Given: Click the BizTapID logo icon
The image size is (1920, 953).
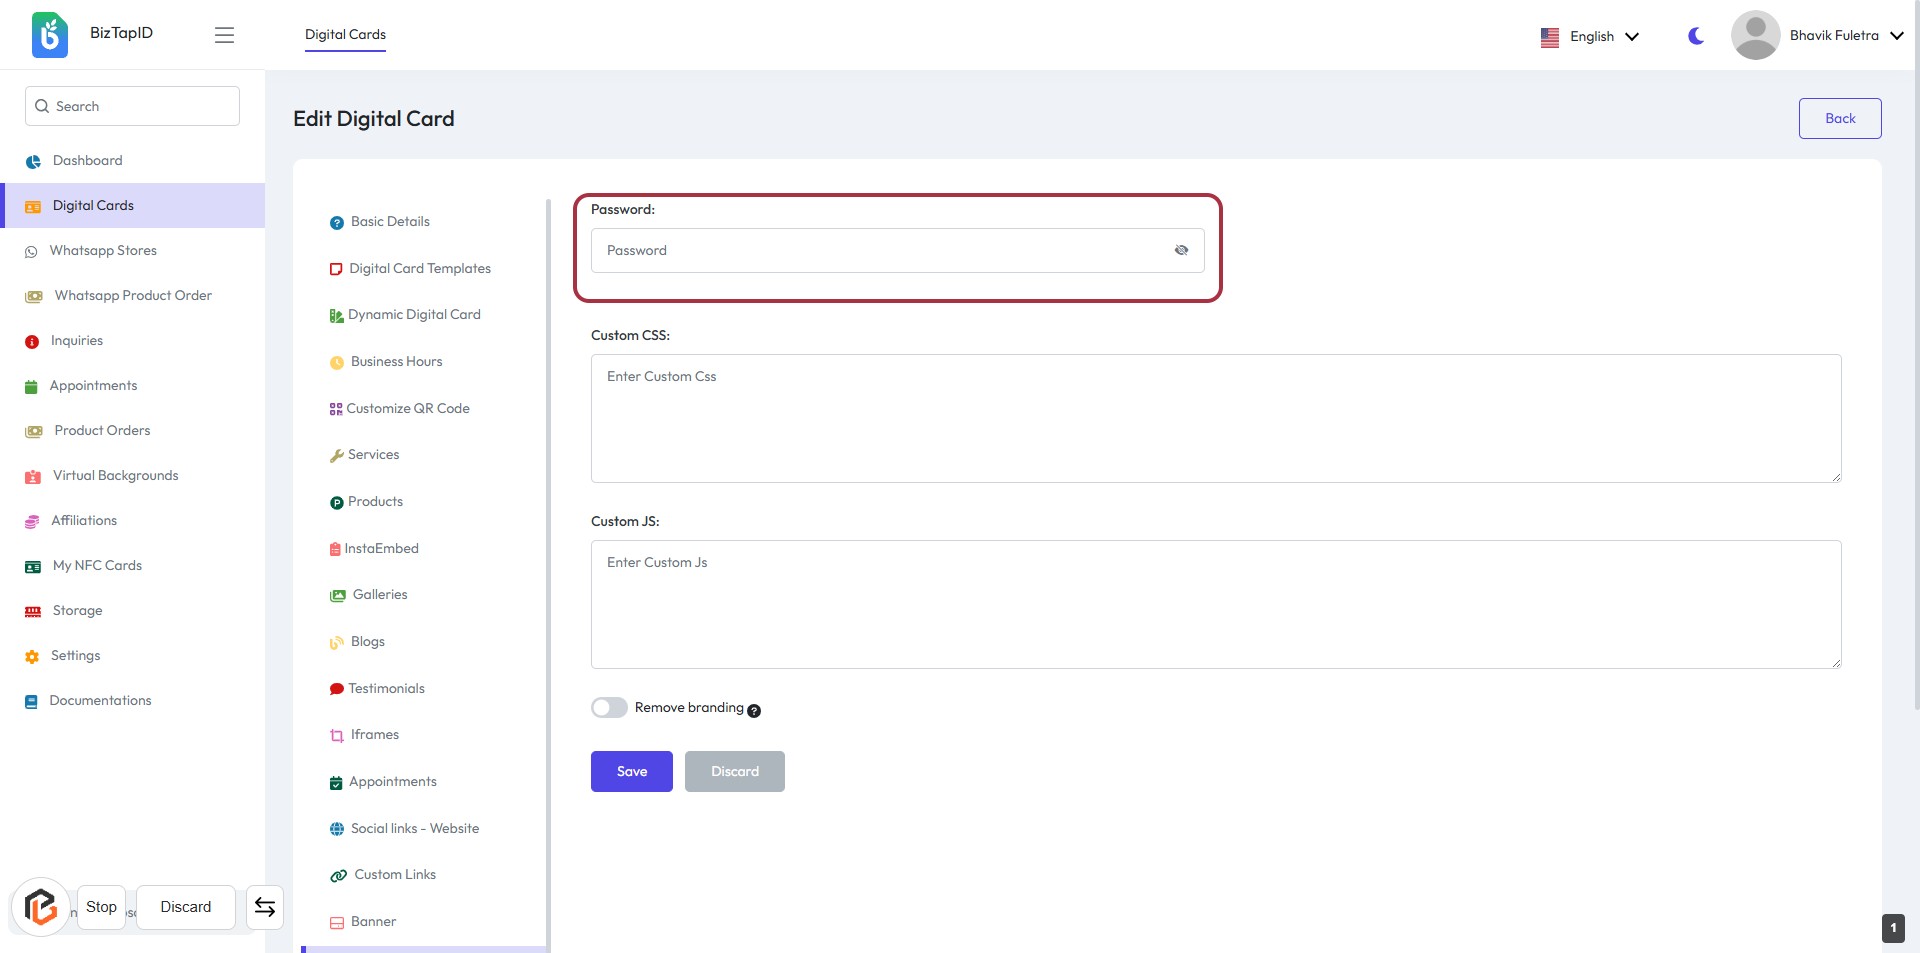Looking at the screenshot, I should pyautogui.click(x=49, y=35).
